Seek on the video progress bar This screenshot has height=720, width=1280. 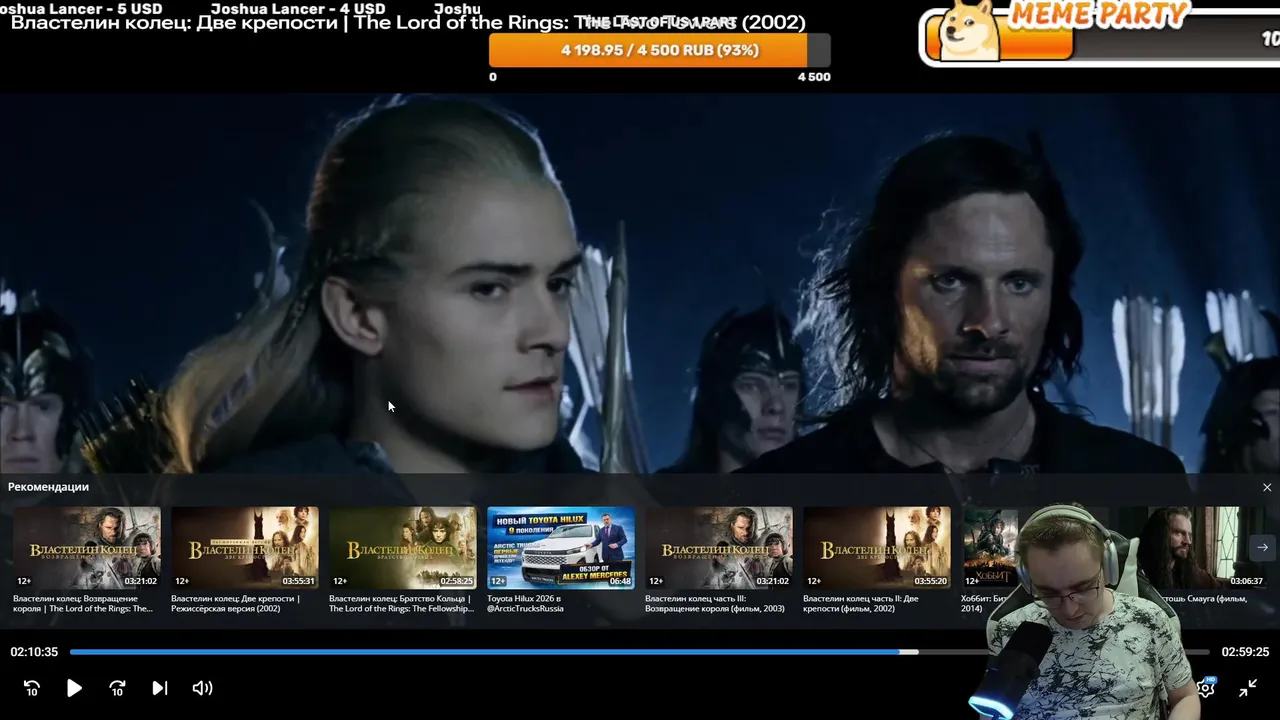point(639,652)
